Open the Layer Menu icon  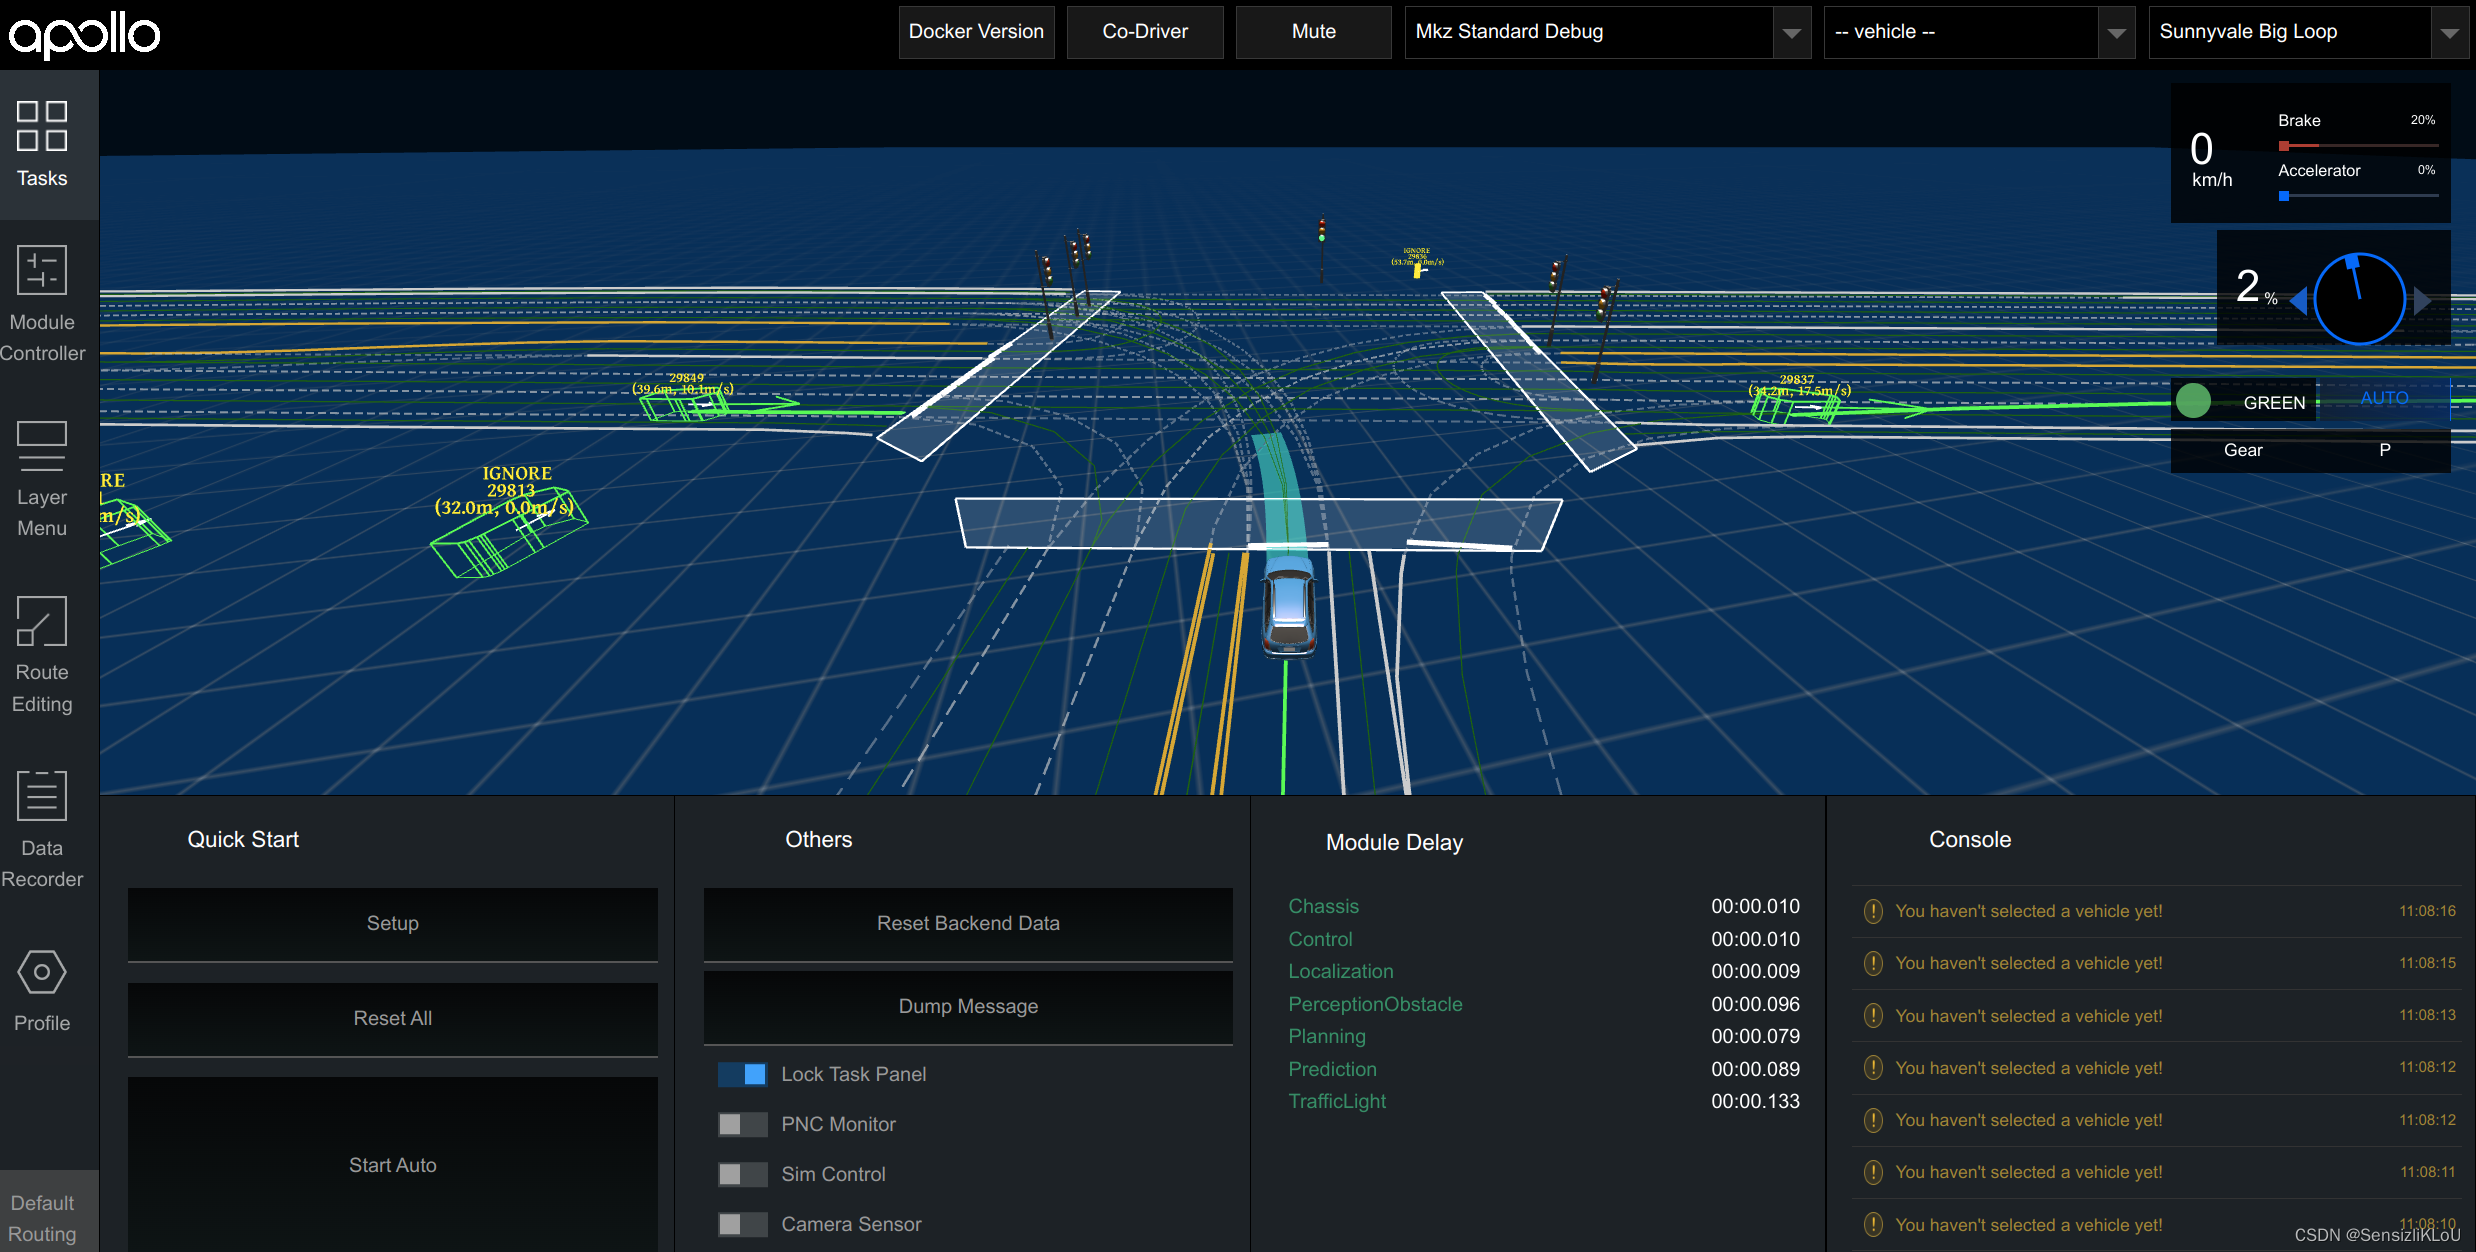click(x=42, y=446)
